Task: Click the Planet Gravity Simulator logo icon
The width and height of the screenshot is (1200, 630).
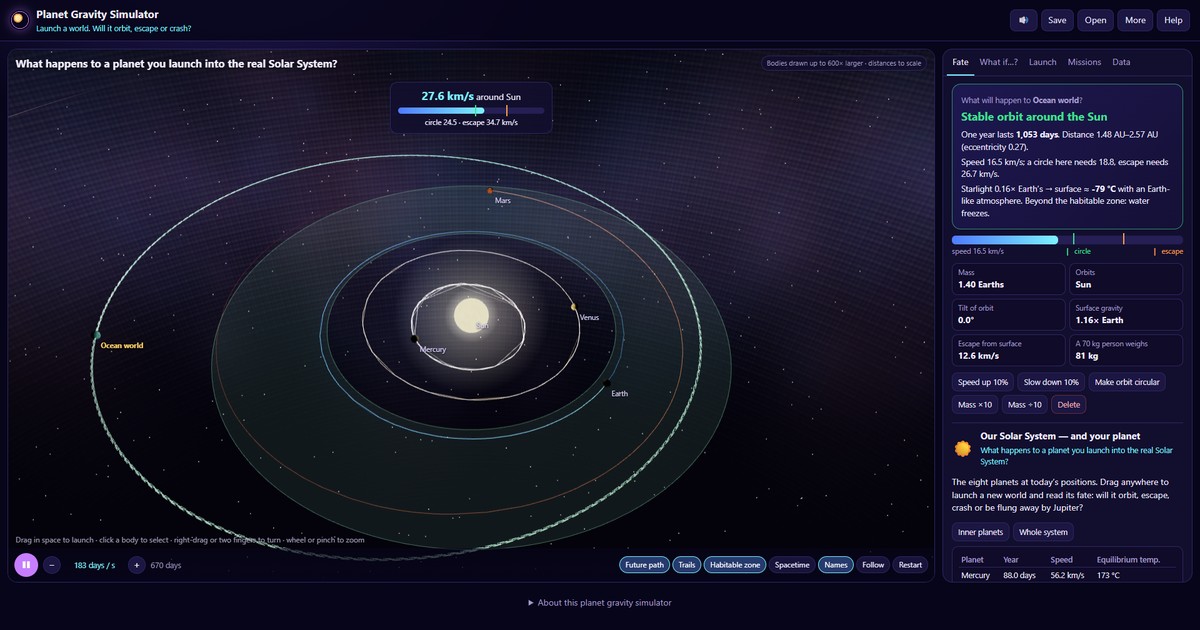Action: 18,20
